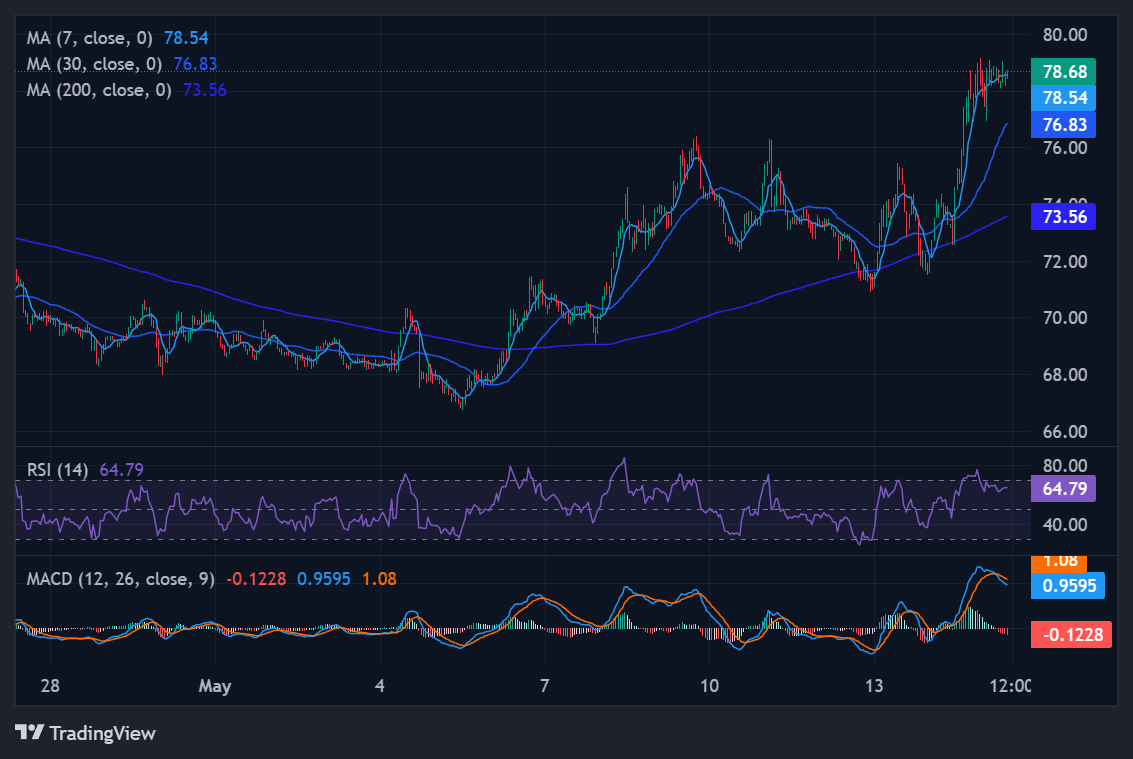Select the MA (7, close, 0) indicator label
1133x759 pixels.
click(x=90, y=38)
